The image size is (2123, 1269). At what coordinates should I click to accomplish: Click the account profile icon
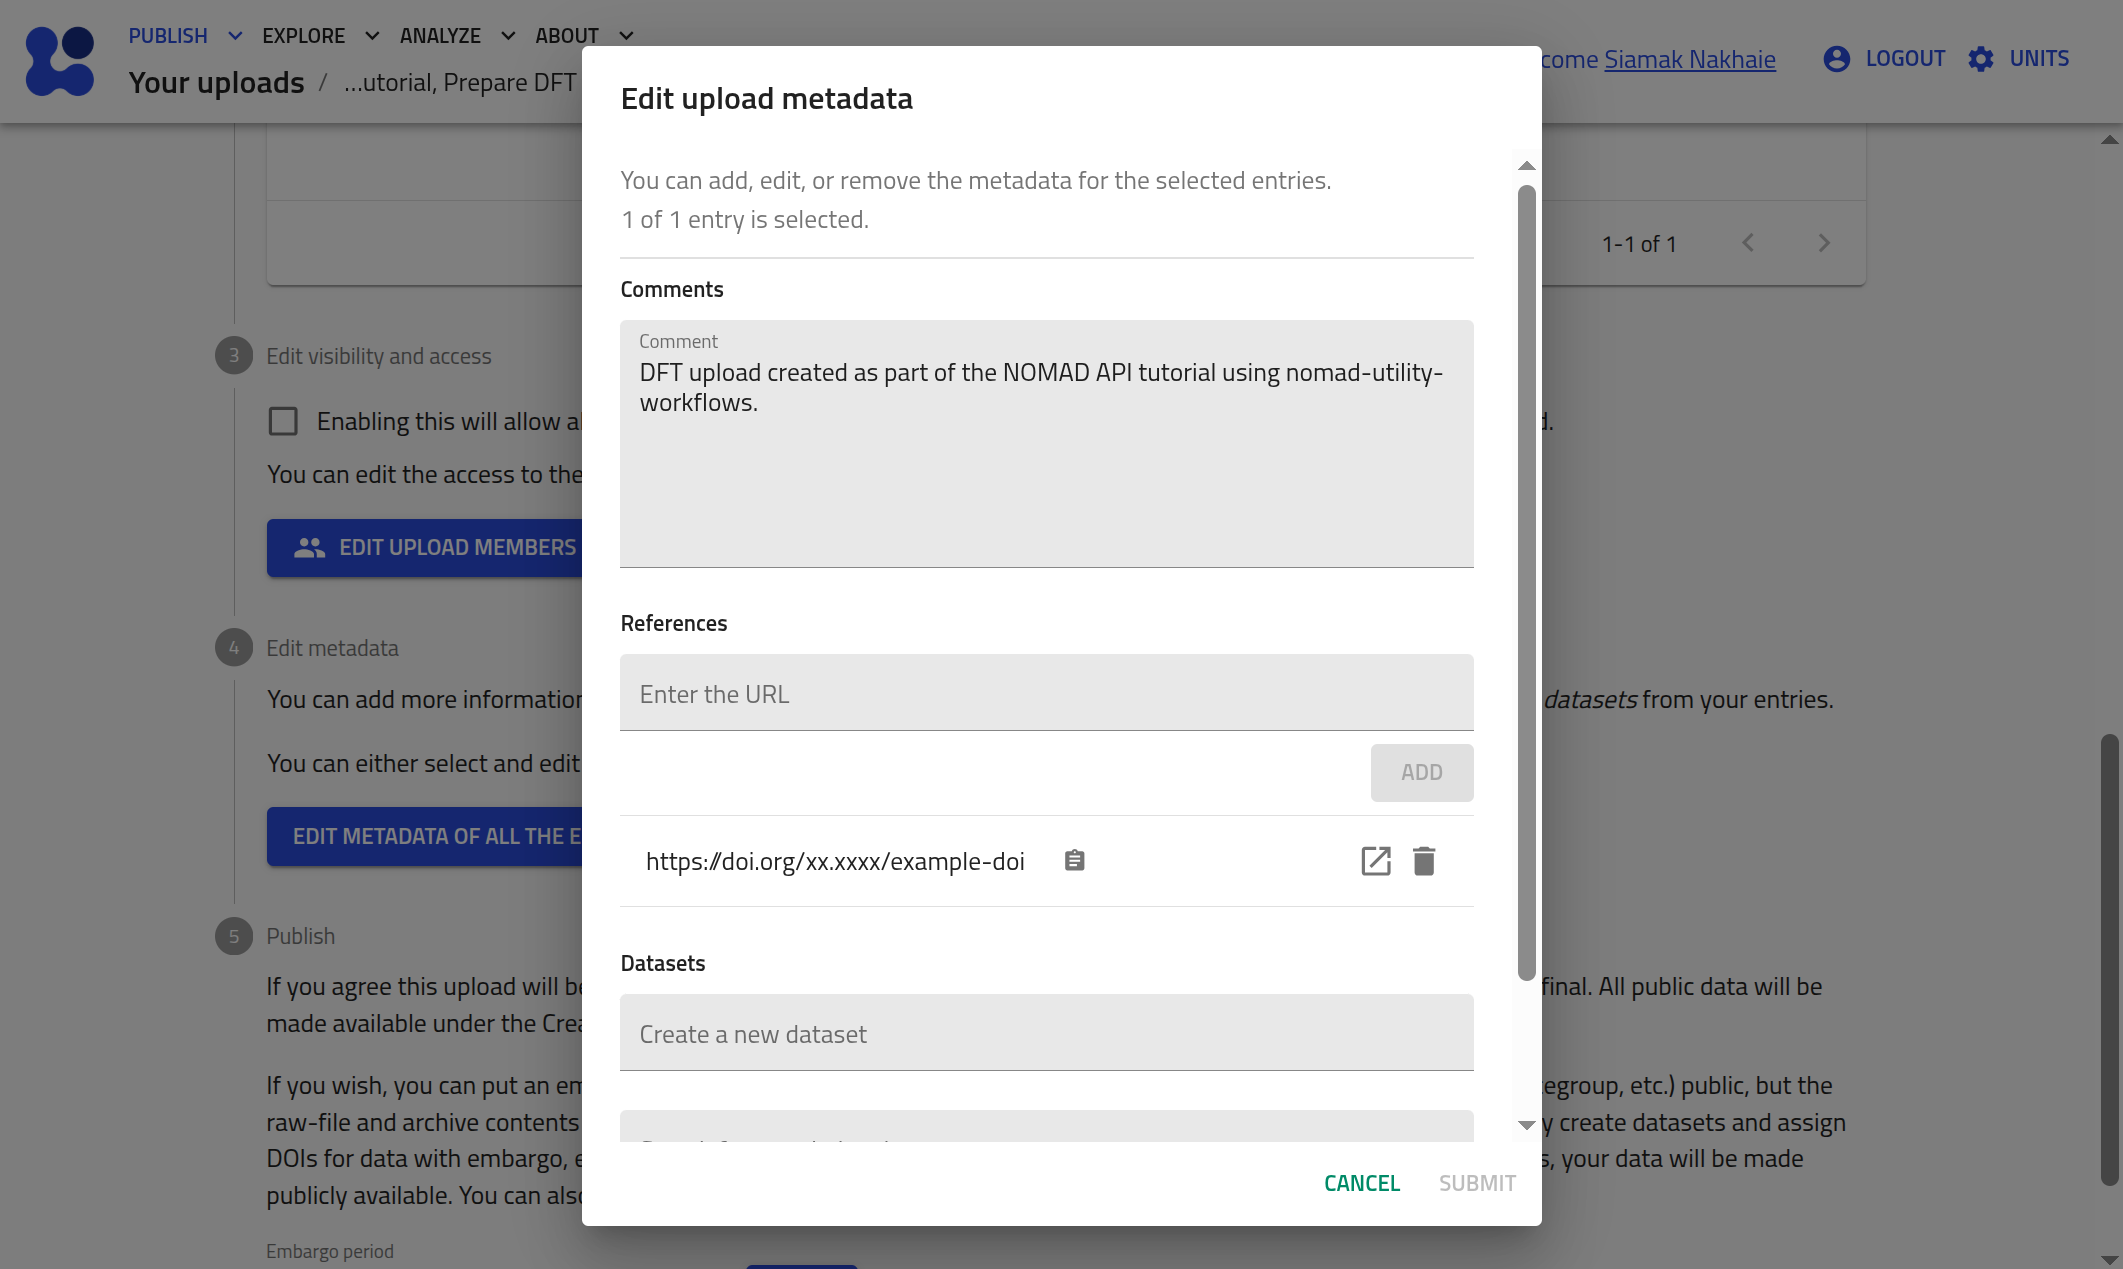click(1836, 59)
